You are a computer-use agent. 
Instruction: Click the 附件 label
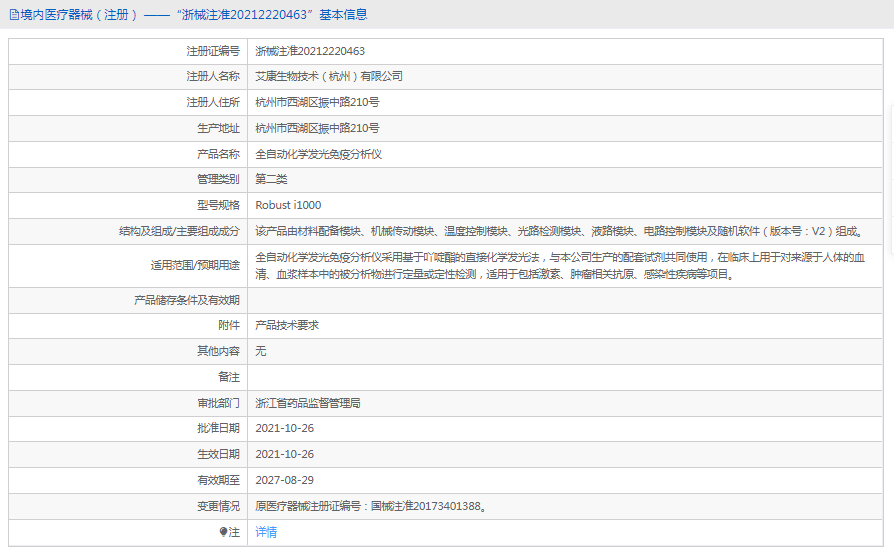[x=229, y=325]
